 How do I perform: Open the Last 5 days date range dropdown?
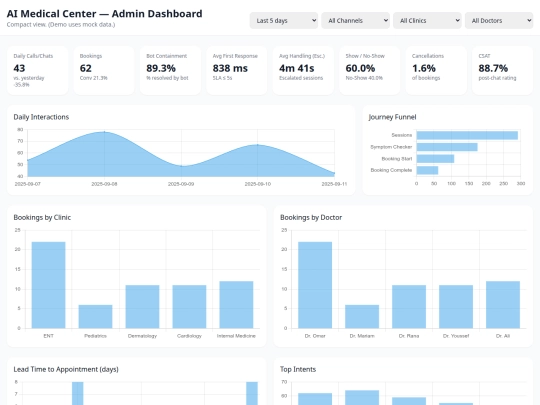[284, 21]
